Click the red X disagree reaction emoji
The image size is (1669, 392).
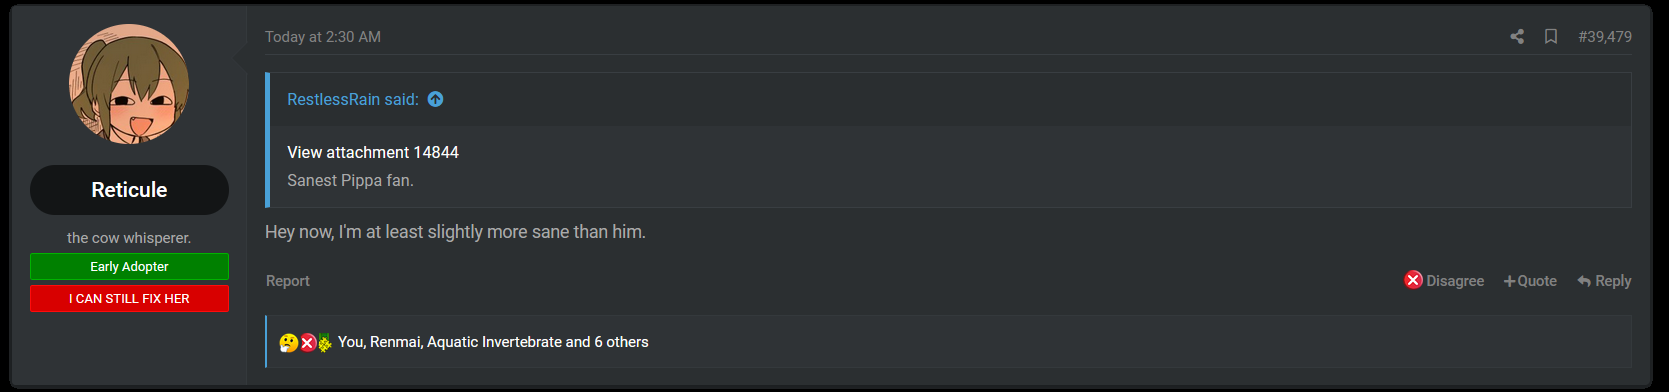(308, 343)
